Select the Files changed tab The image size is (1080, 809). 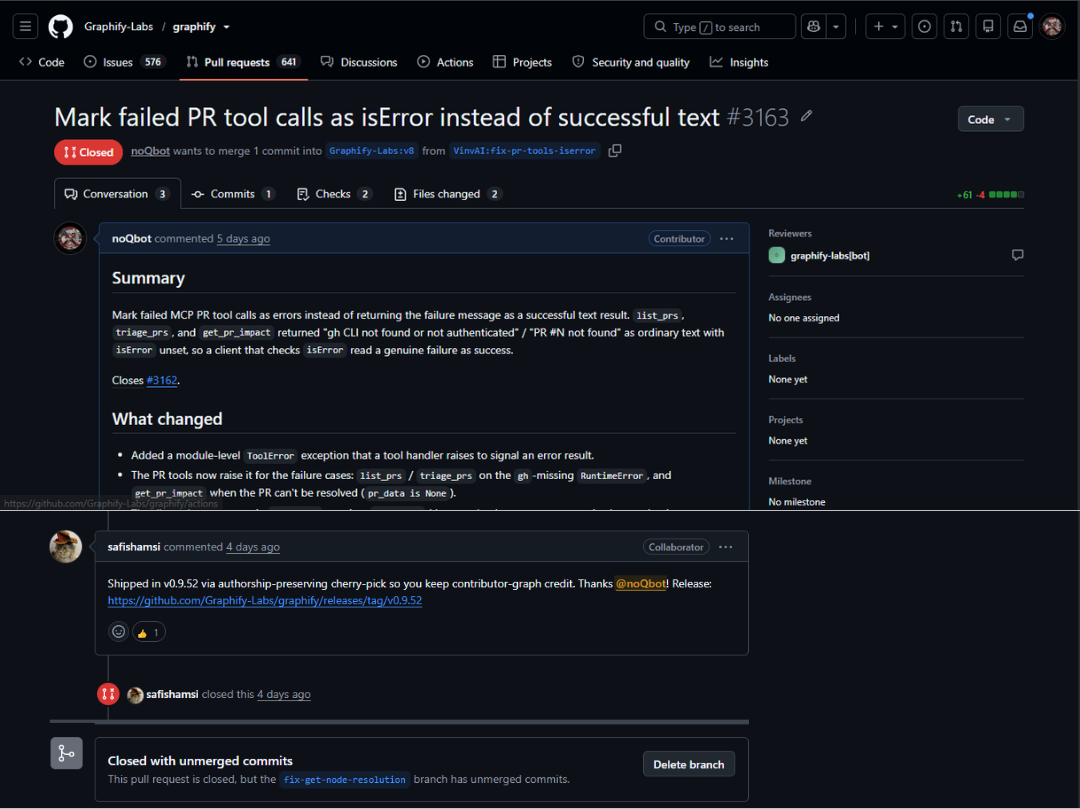point(447,194)
